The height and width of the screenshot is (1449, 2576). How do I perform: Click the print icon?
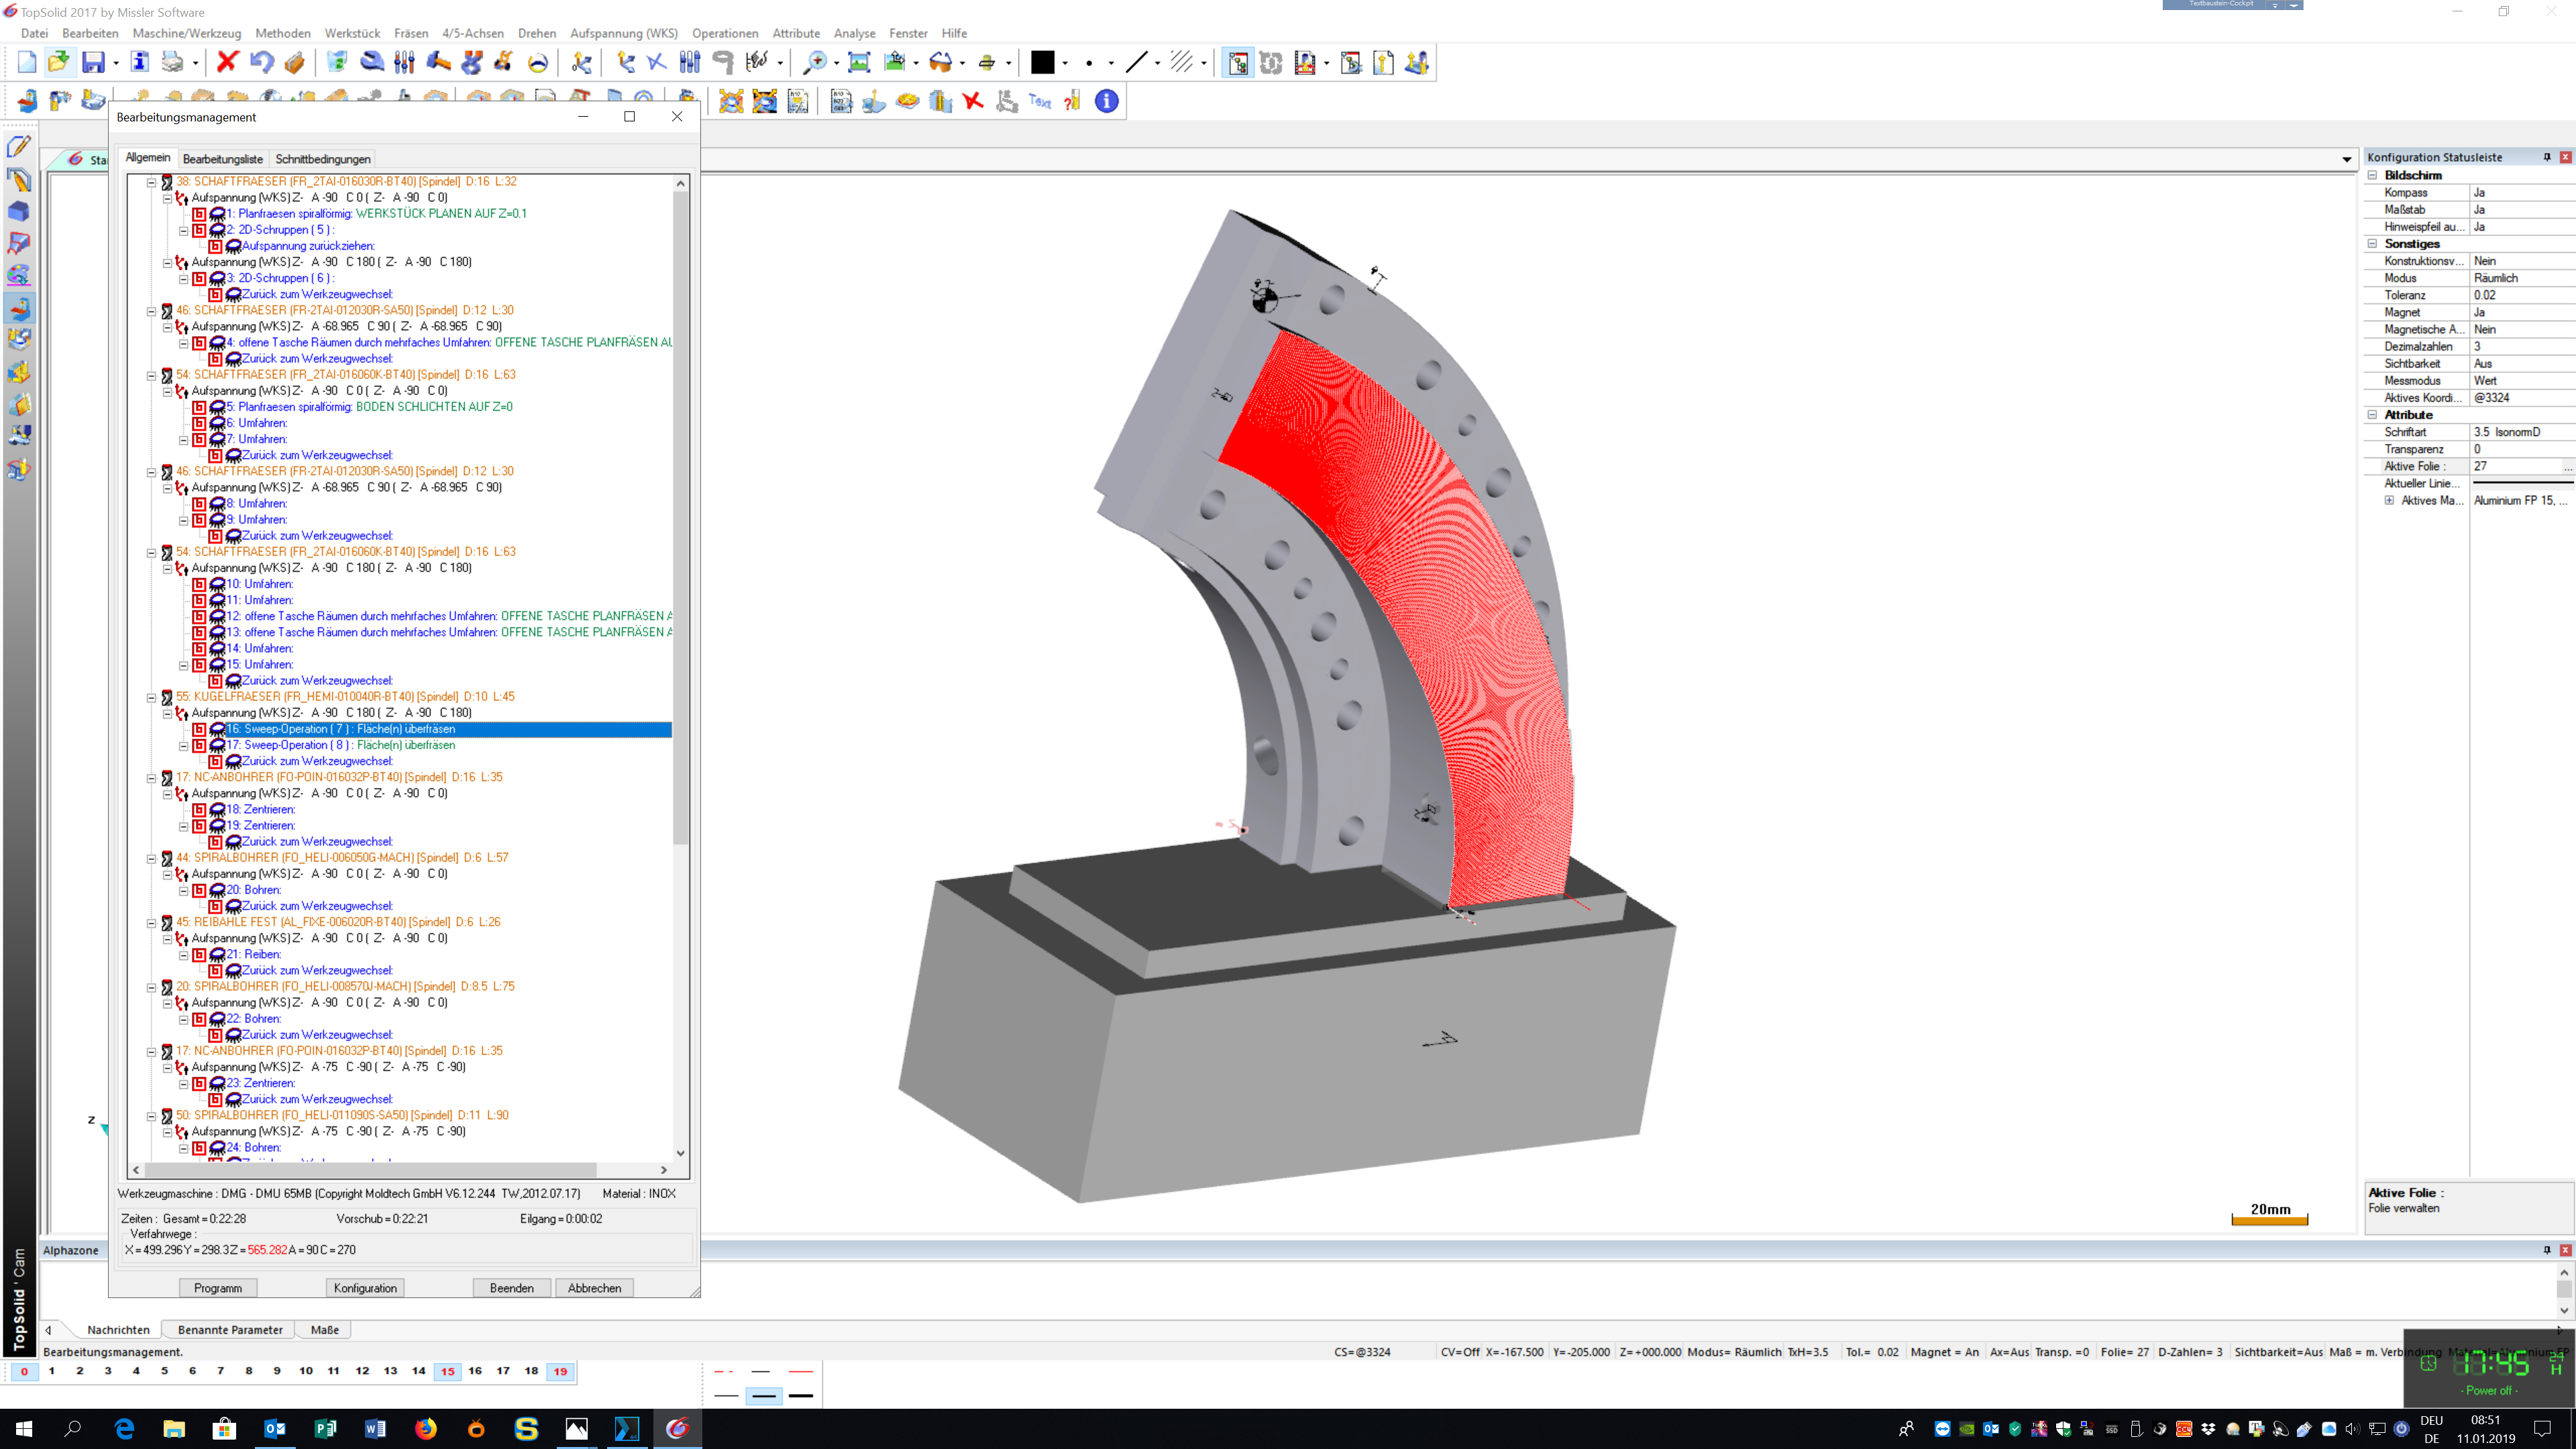173,63
